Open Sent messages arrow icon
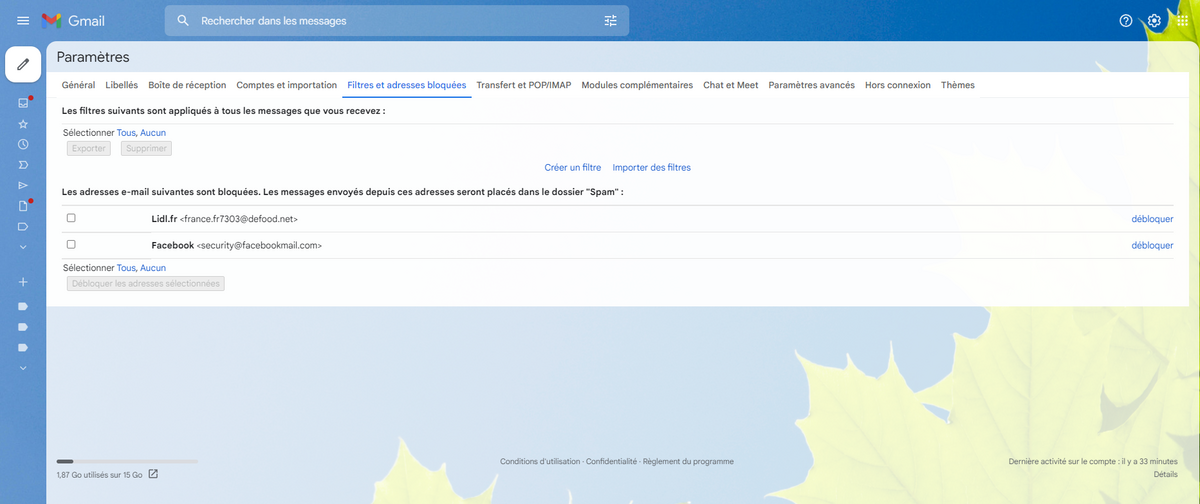 [23, 185]
